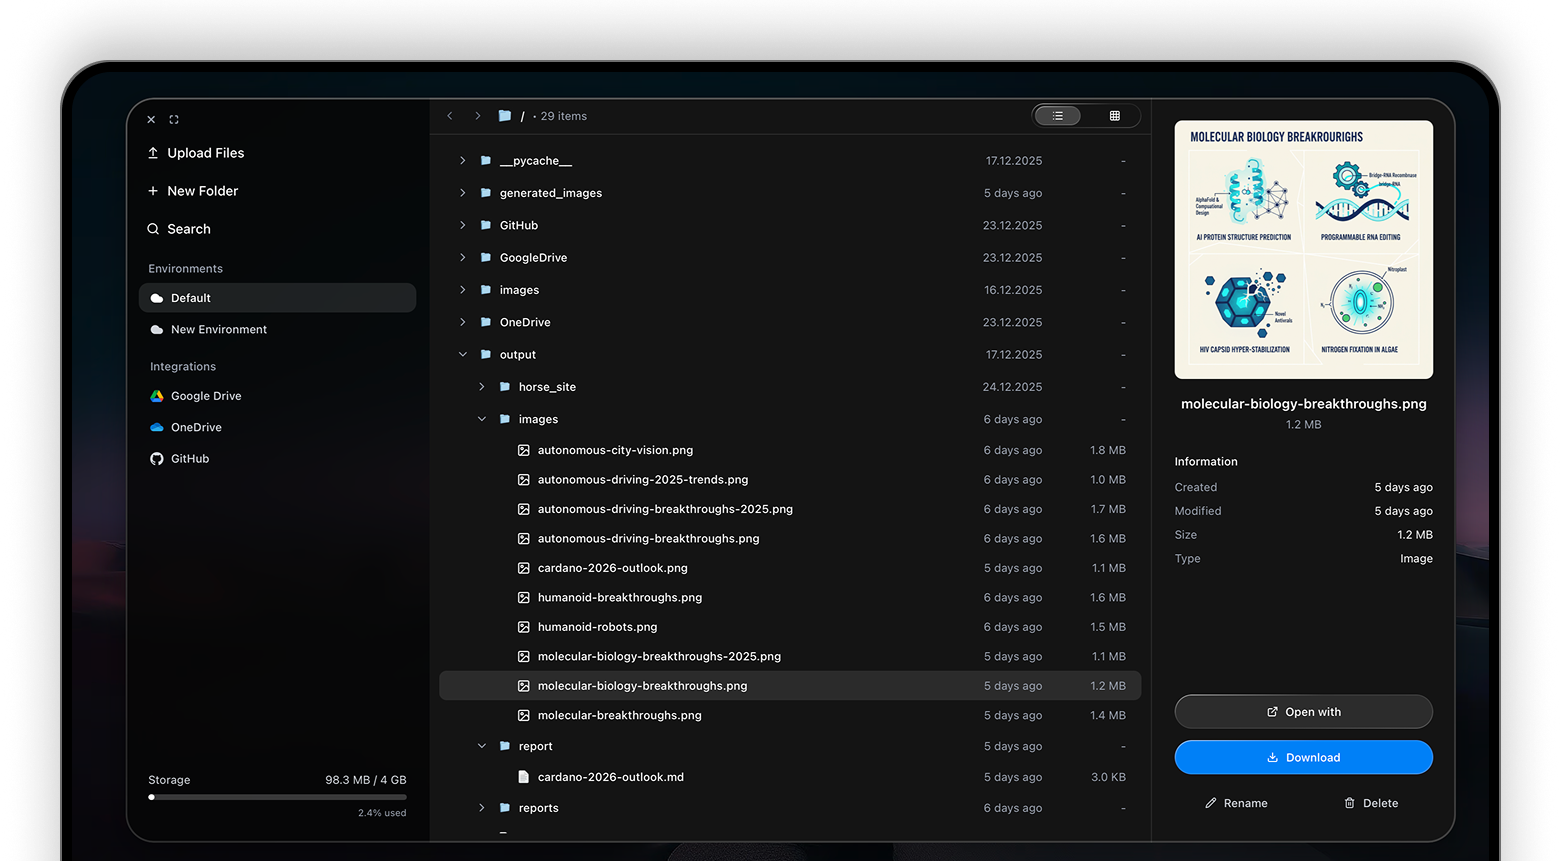Click the Upload Files icon
The image size is (1561, 861).
[153, 153]
